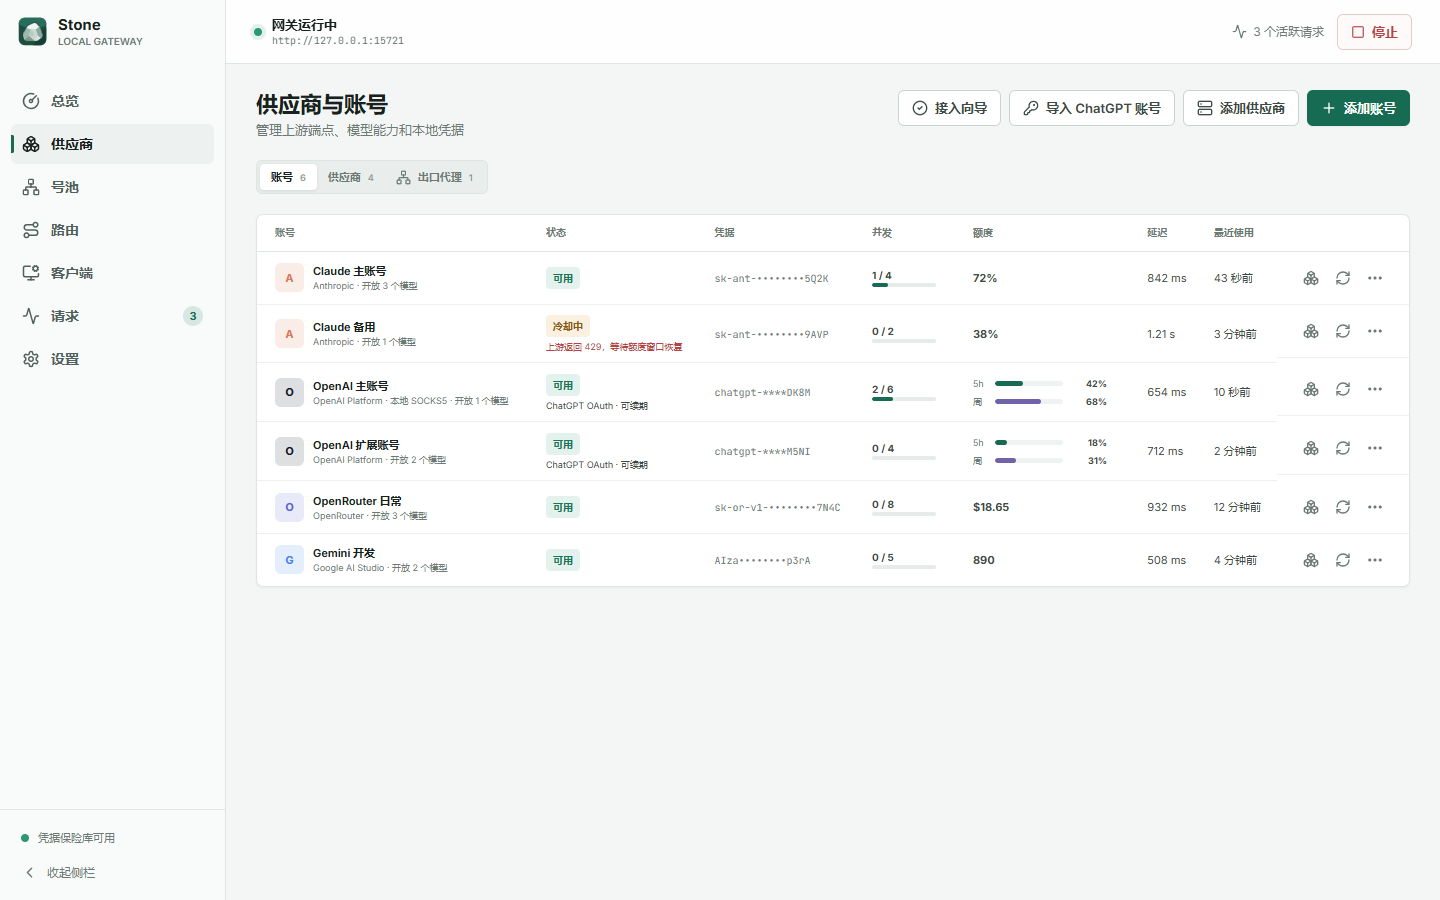Refresh OpenAI 扩展账号 account
Image resolution: width=1440 pixels, height=900 pixels.
click(x=1343, y=448)
